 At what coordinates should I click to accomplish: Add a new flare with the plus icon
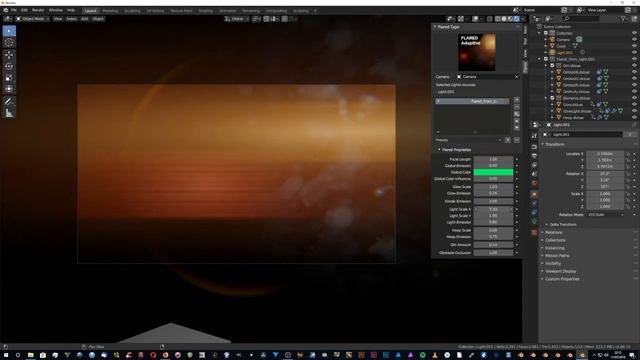point(517,100)
